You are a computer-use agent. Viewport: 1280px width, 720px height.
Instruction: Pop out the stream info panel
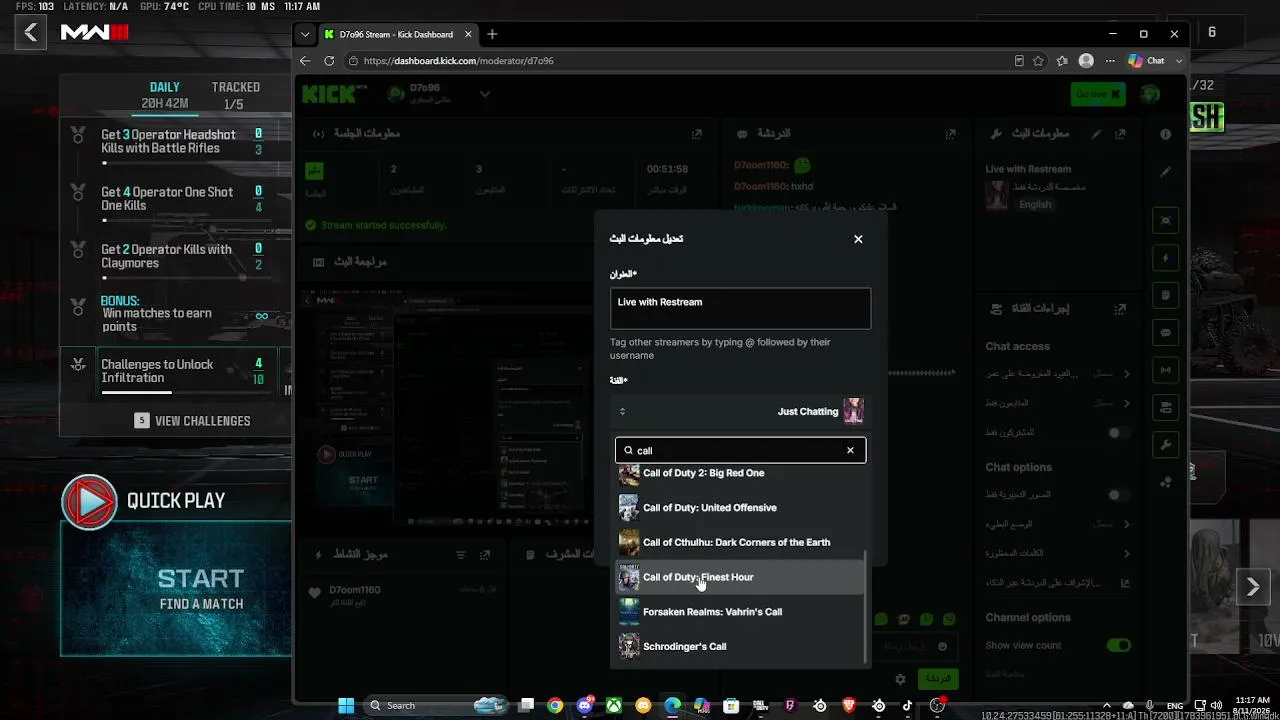click(x=1121, y=134)
